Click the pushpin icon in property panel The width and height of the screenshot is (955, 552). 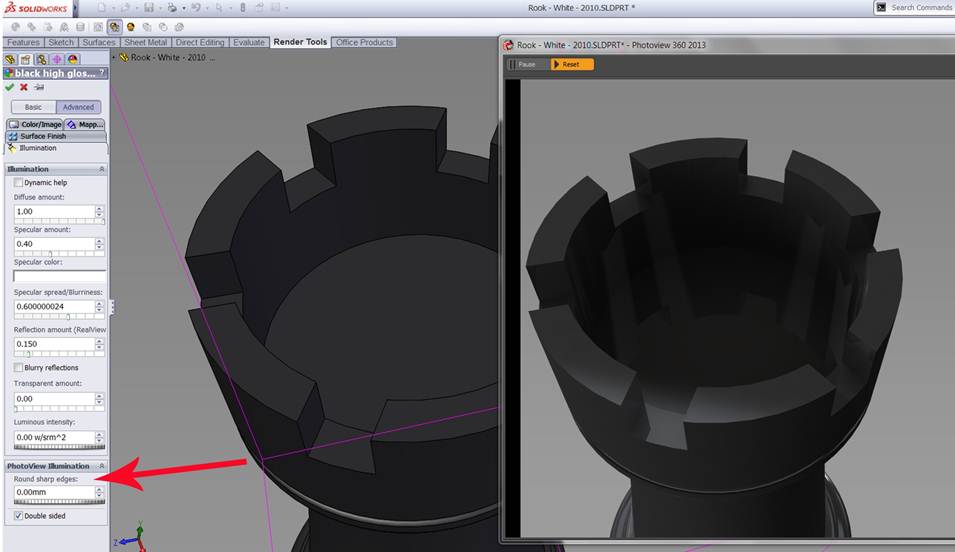39,87
